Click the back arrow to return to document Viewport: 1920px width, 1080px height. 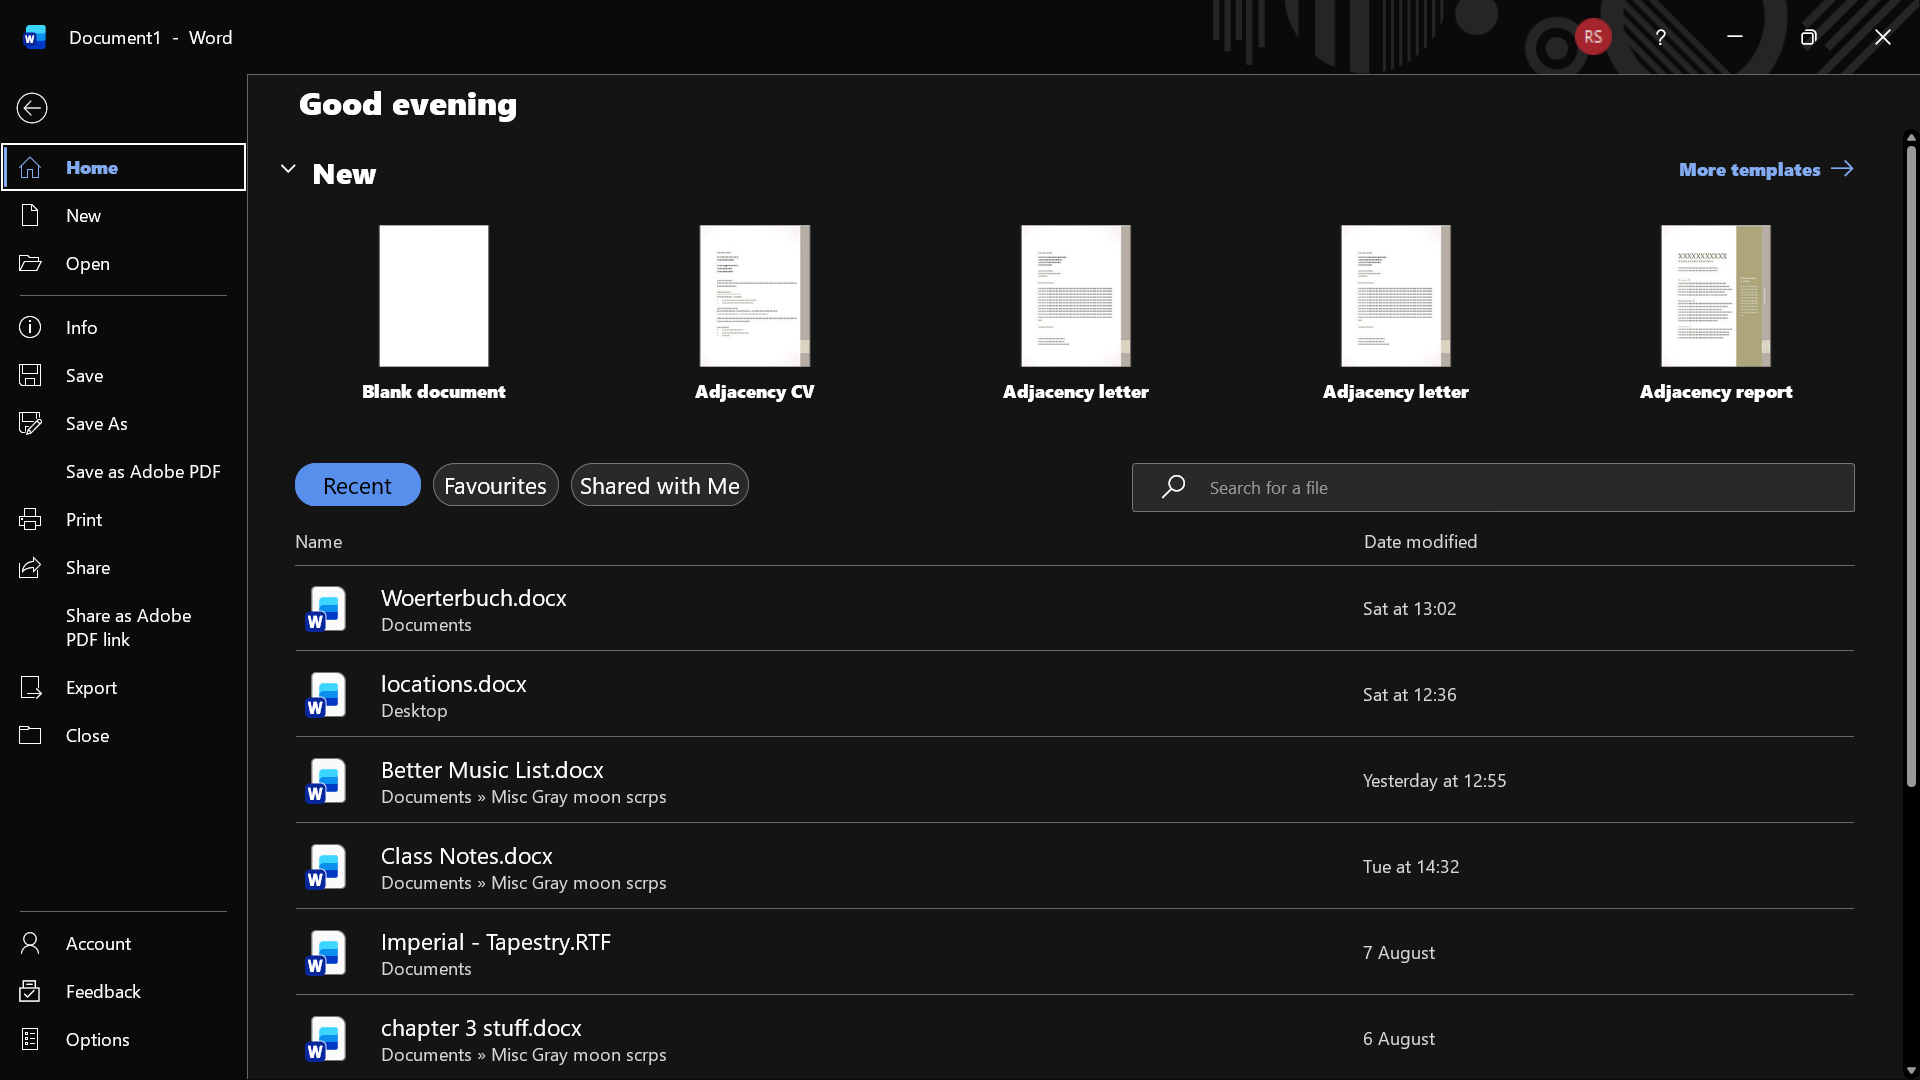[x=32, y=108]
